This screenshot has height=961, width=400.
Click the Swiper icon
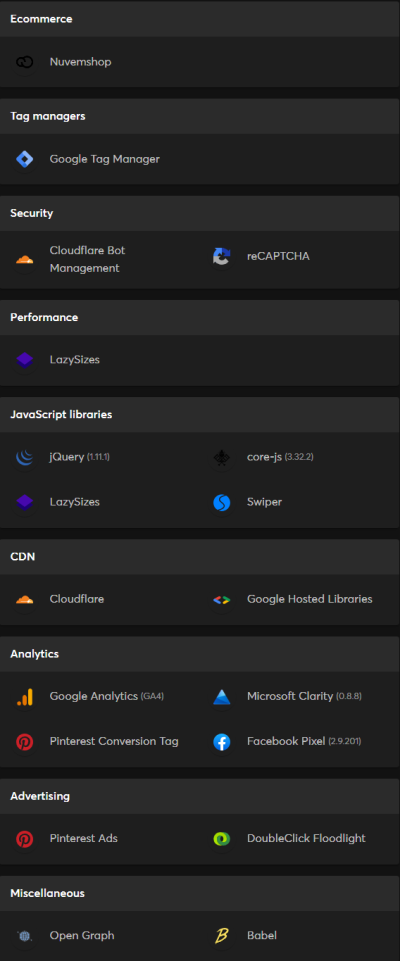[222, 503]
